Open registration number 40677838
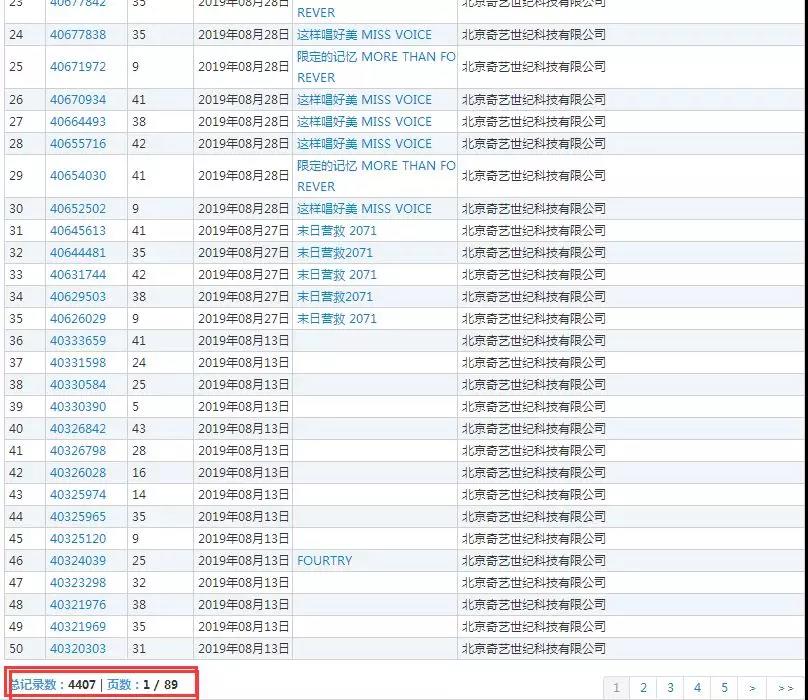This screenshot has width=808, height=700. [x=78, y=35]
